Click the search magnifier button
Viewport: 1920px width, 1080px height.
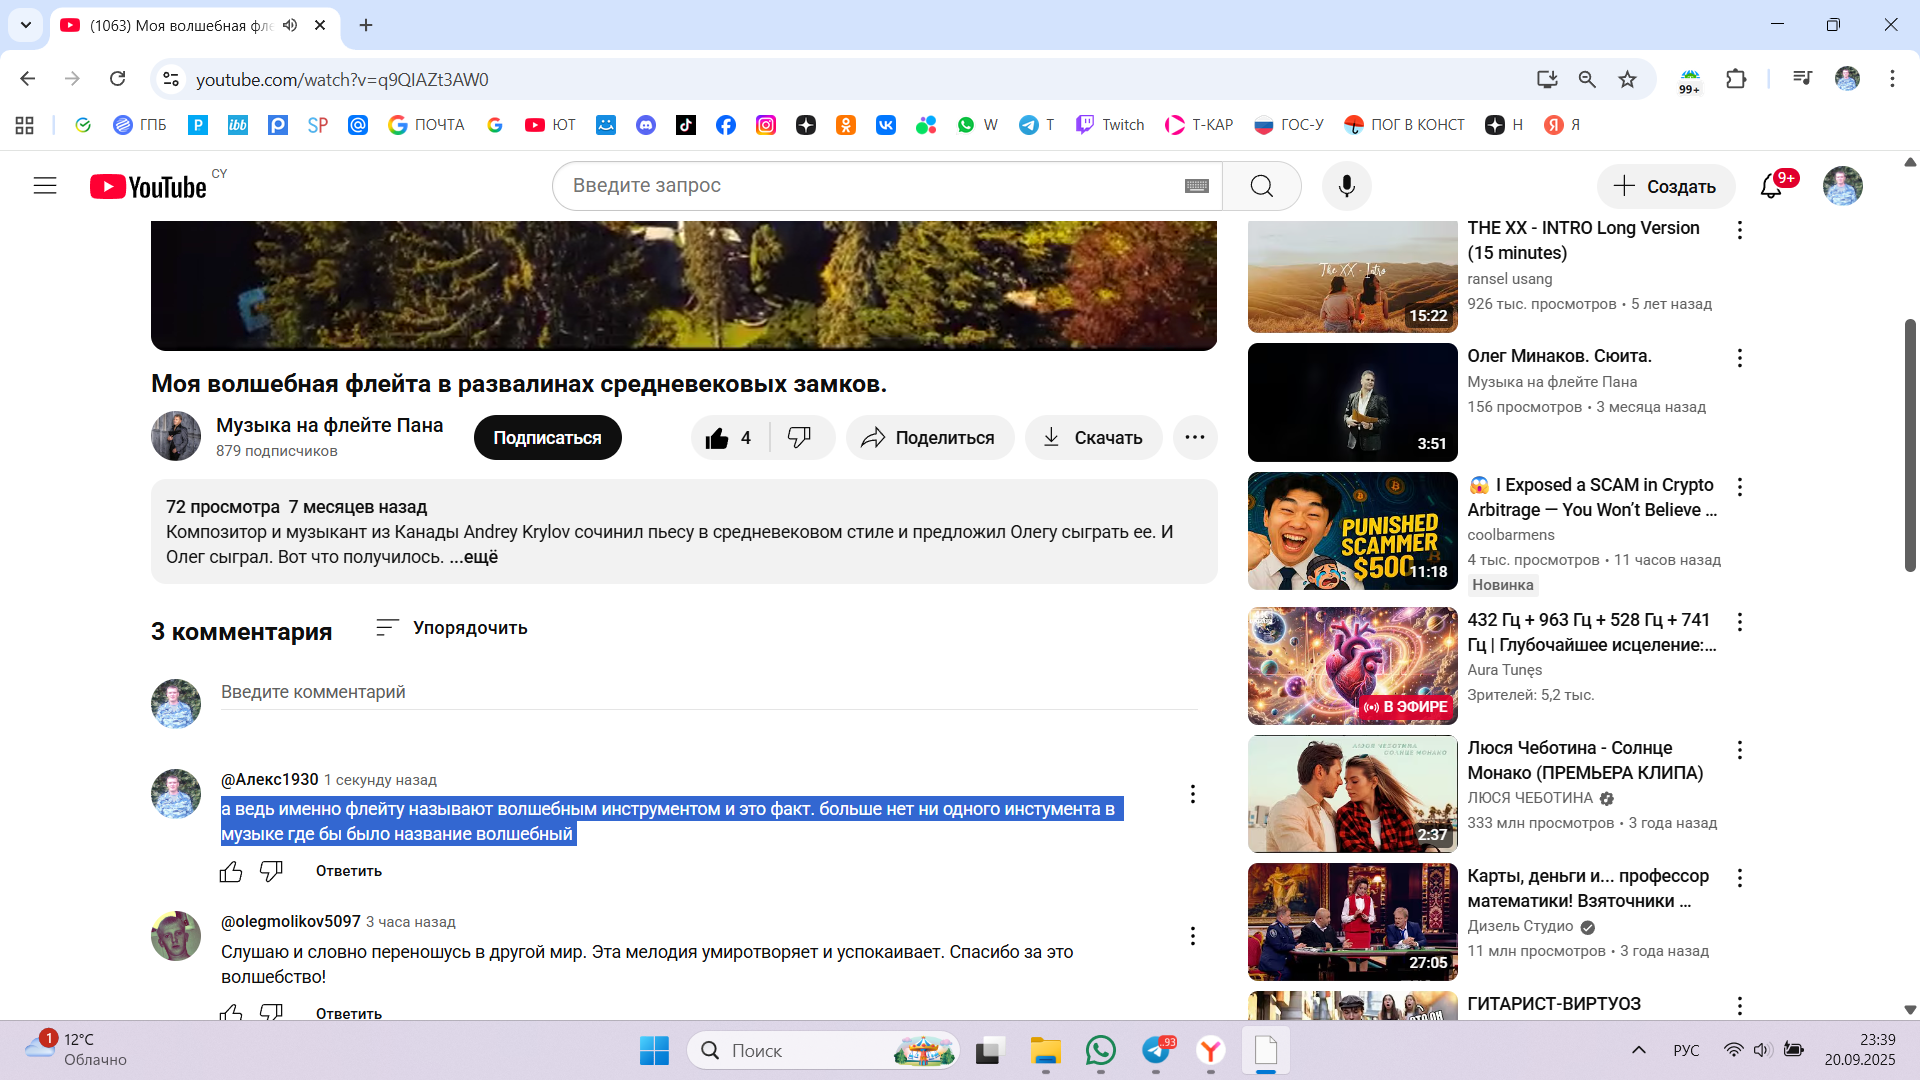point(1261,186)
